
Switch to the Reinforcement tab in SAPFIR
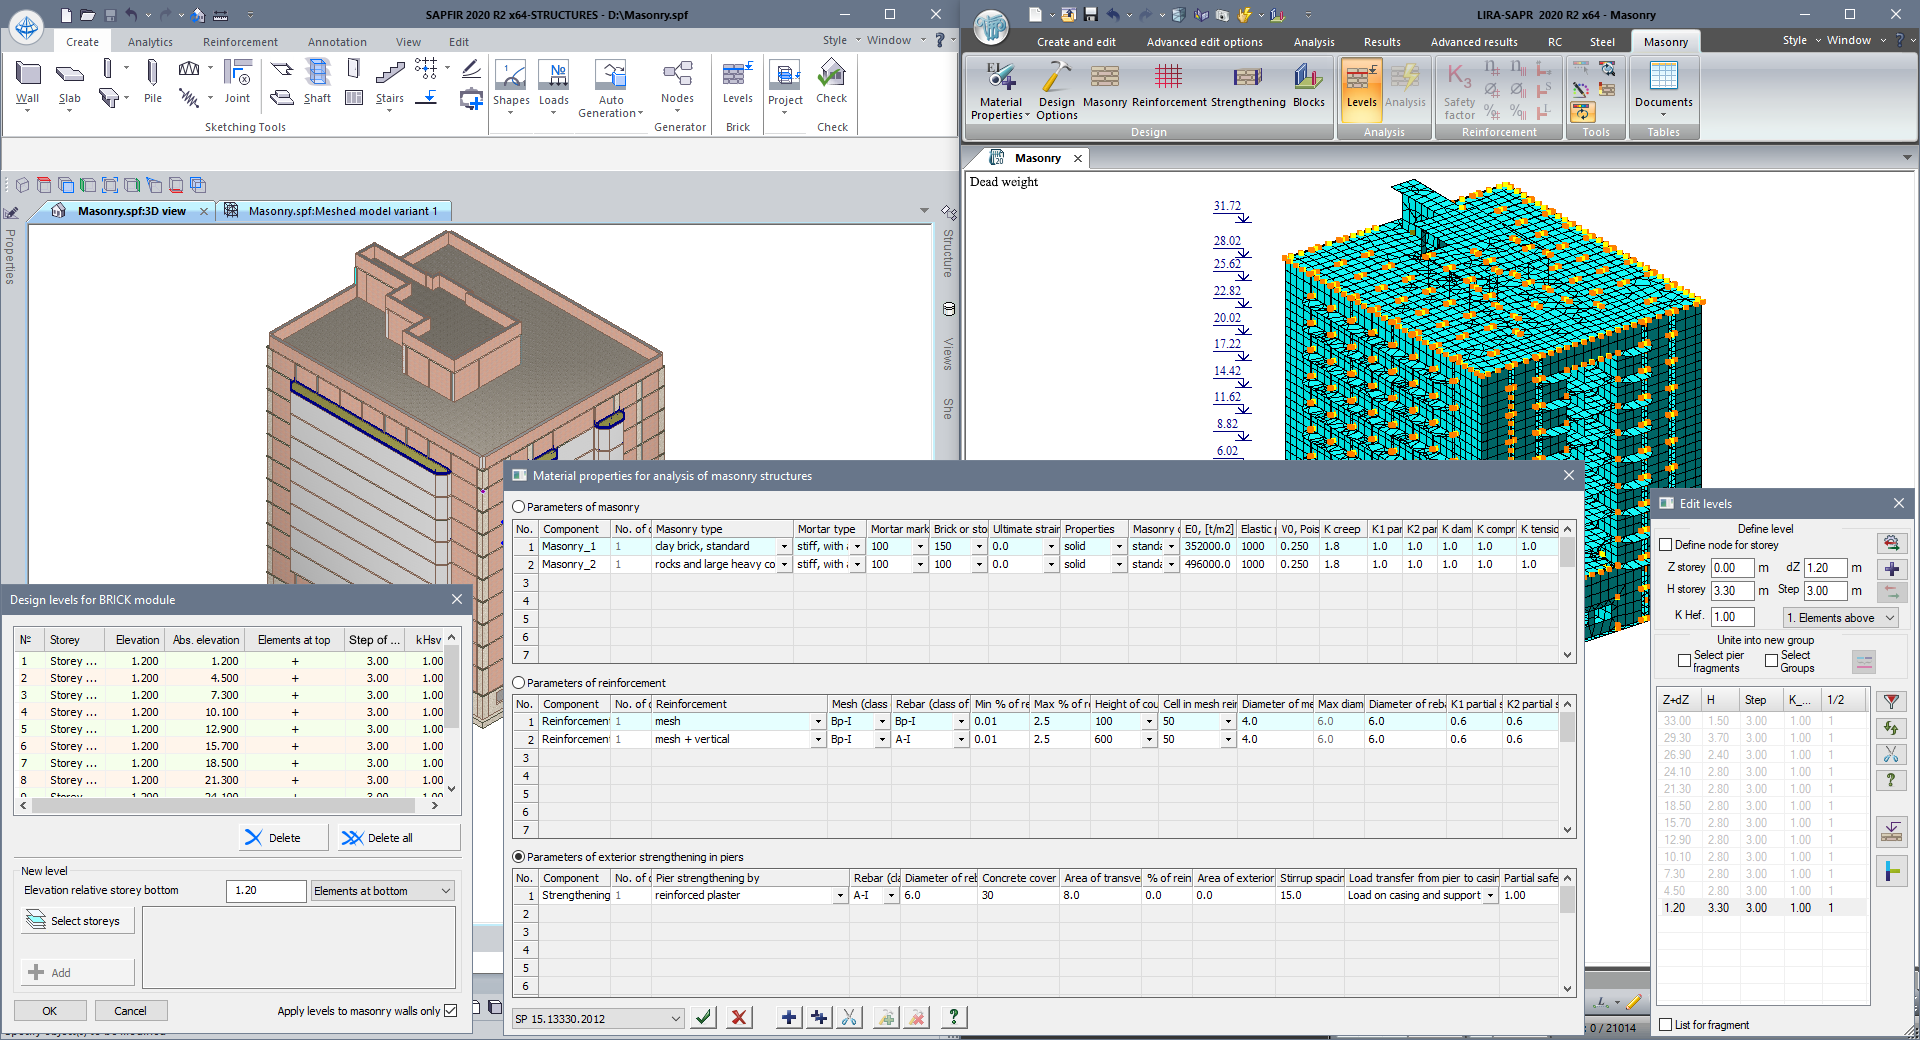(240, 42)
